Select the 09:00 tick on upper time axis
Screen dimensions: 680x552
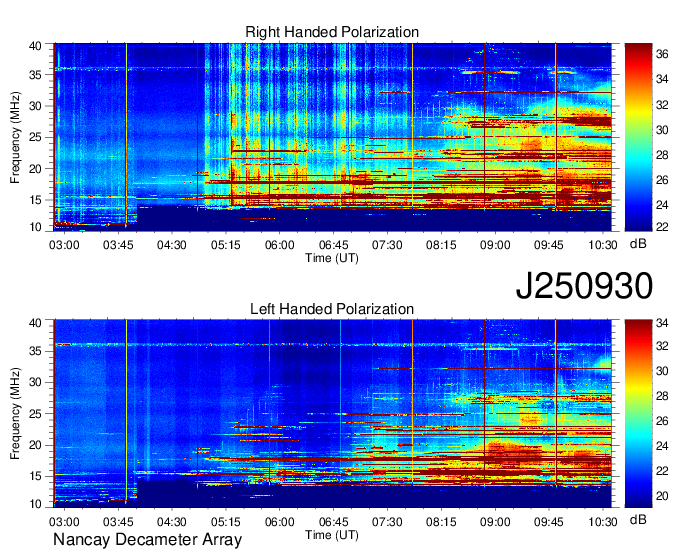(495, 244)
